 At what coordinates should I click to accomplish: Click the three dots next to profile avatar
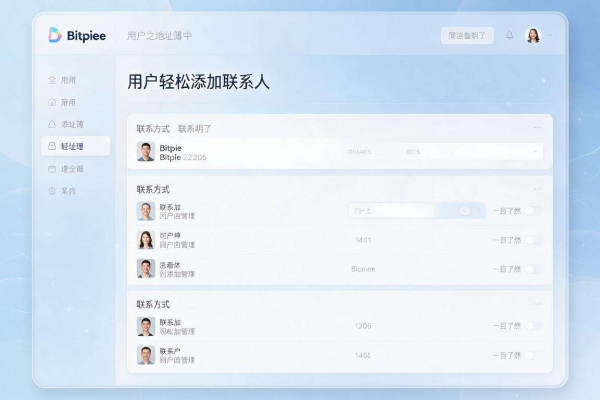550,35
